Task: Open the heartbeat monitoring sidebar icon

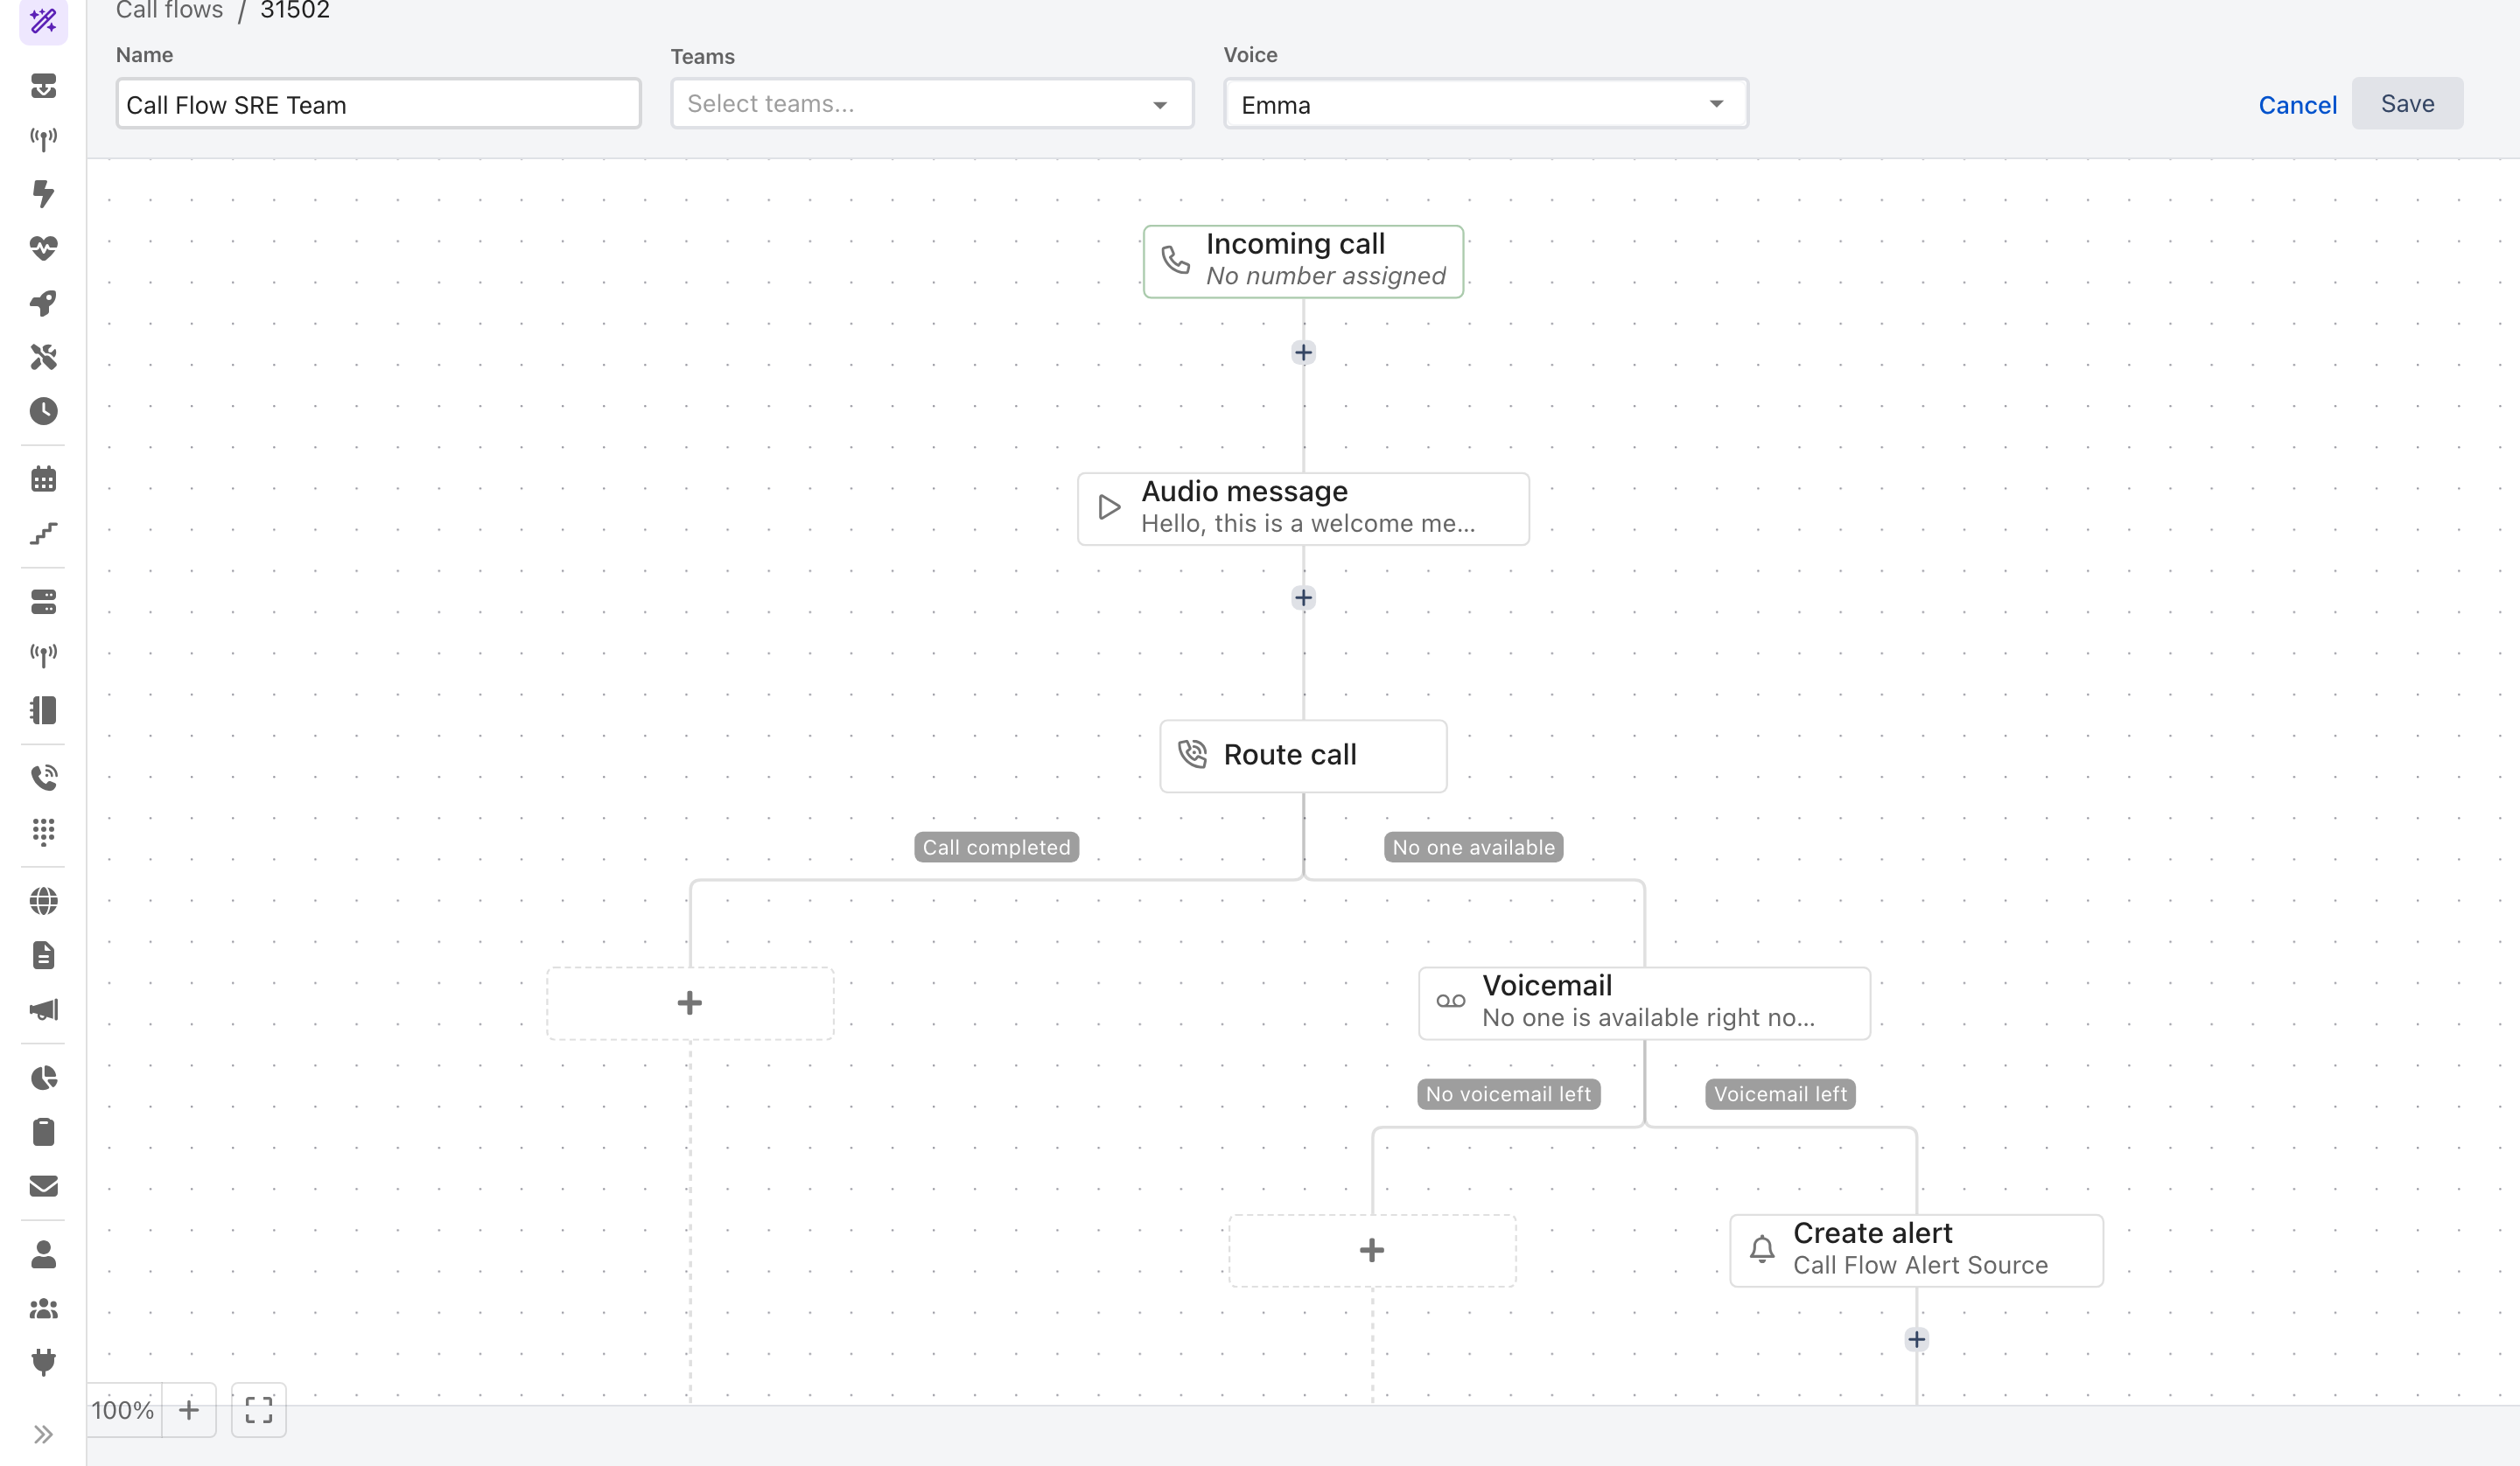Action: (43, 248)
